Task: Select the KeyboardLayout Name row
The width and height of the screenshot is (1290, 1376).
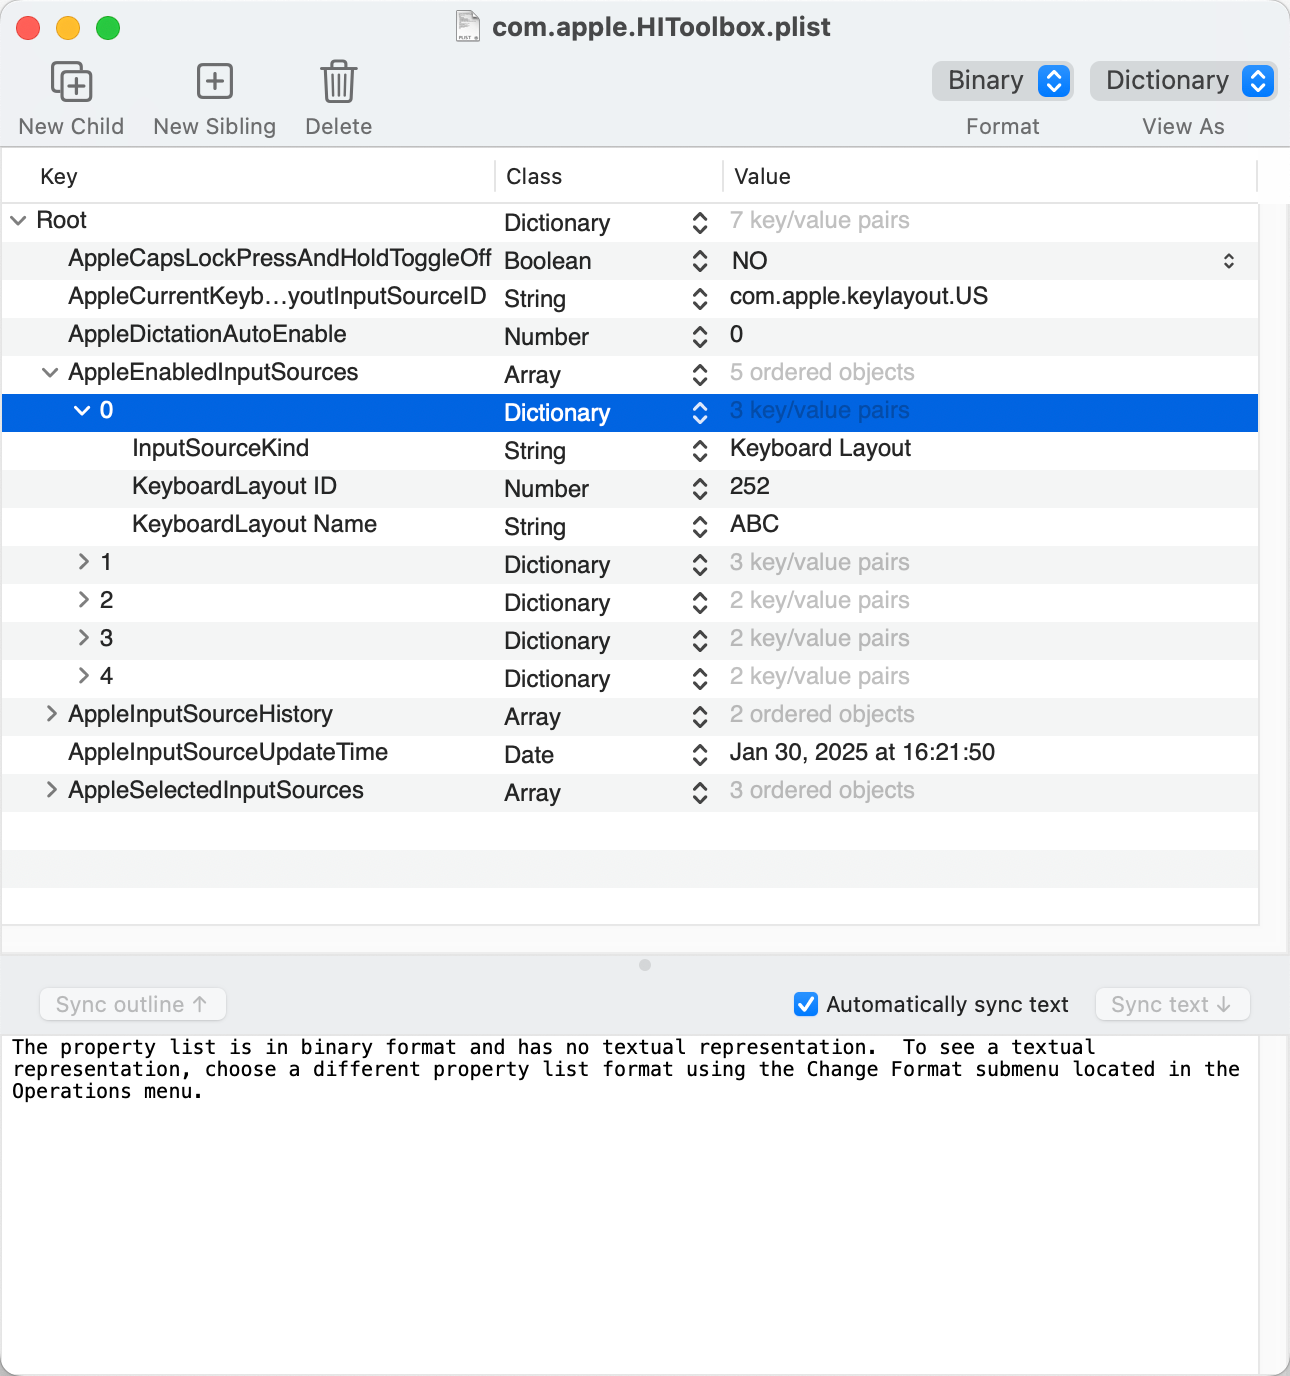Action: 254,525
